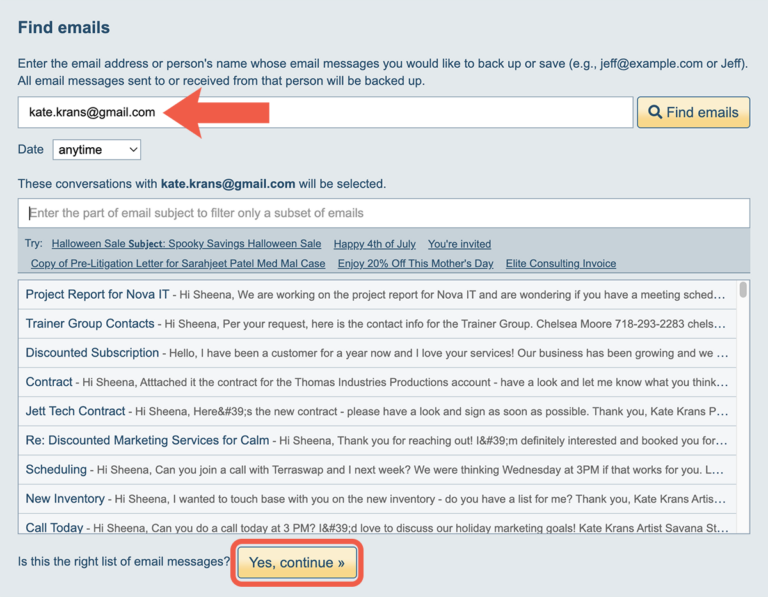Select Re: Discounted Marketing Services for Calm
This screenshot has height=597, width=768.
[377, 440]
